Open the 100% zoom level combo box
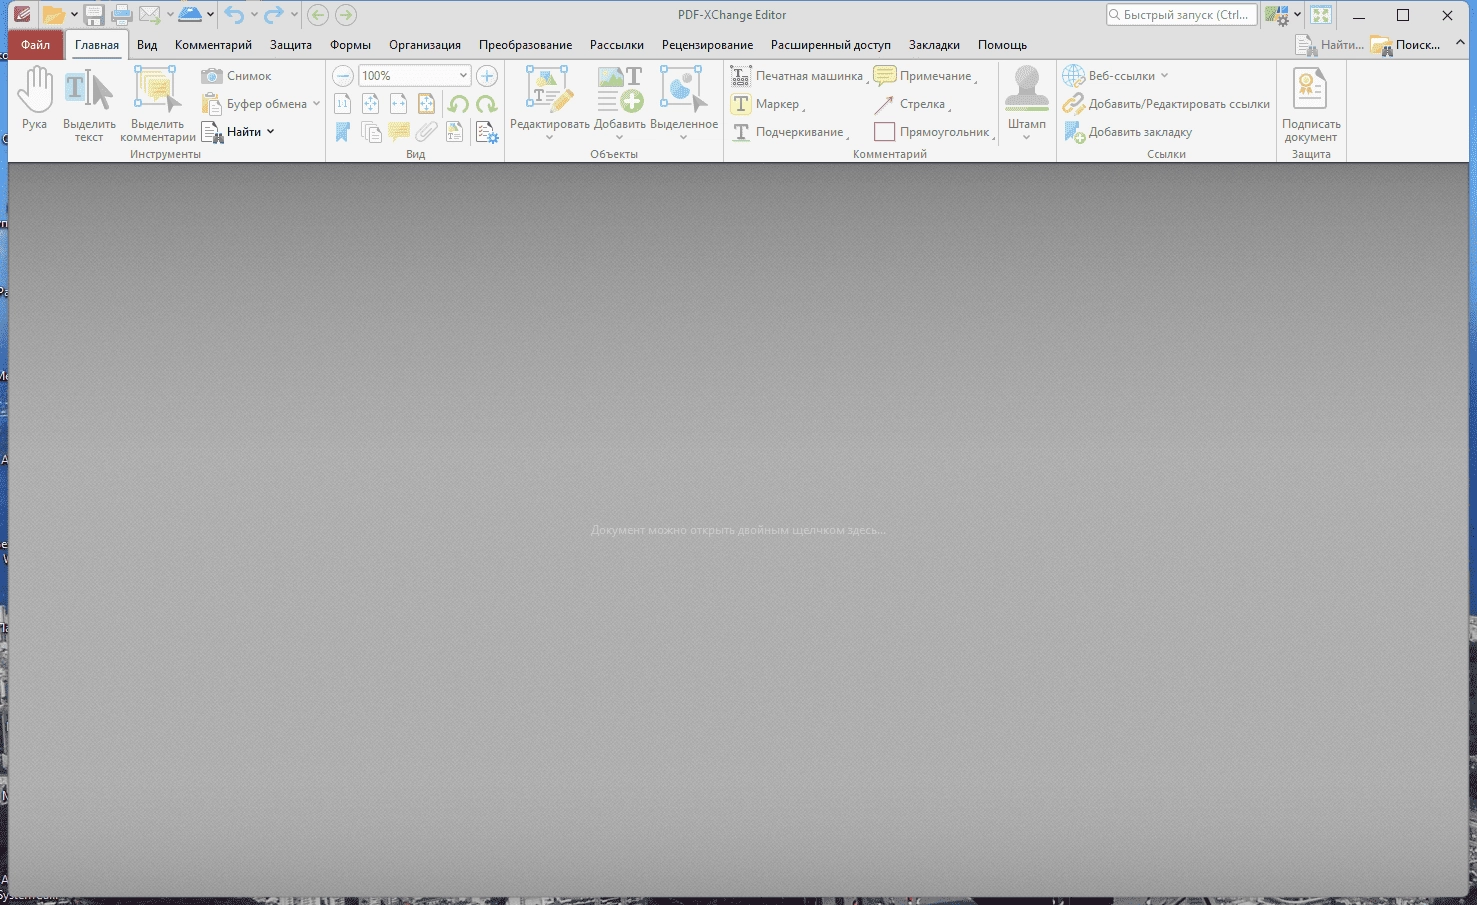Viewport: 1477px width, 905px height. click(x=415, y=76)
